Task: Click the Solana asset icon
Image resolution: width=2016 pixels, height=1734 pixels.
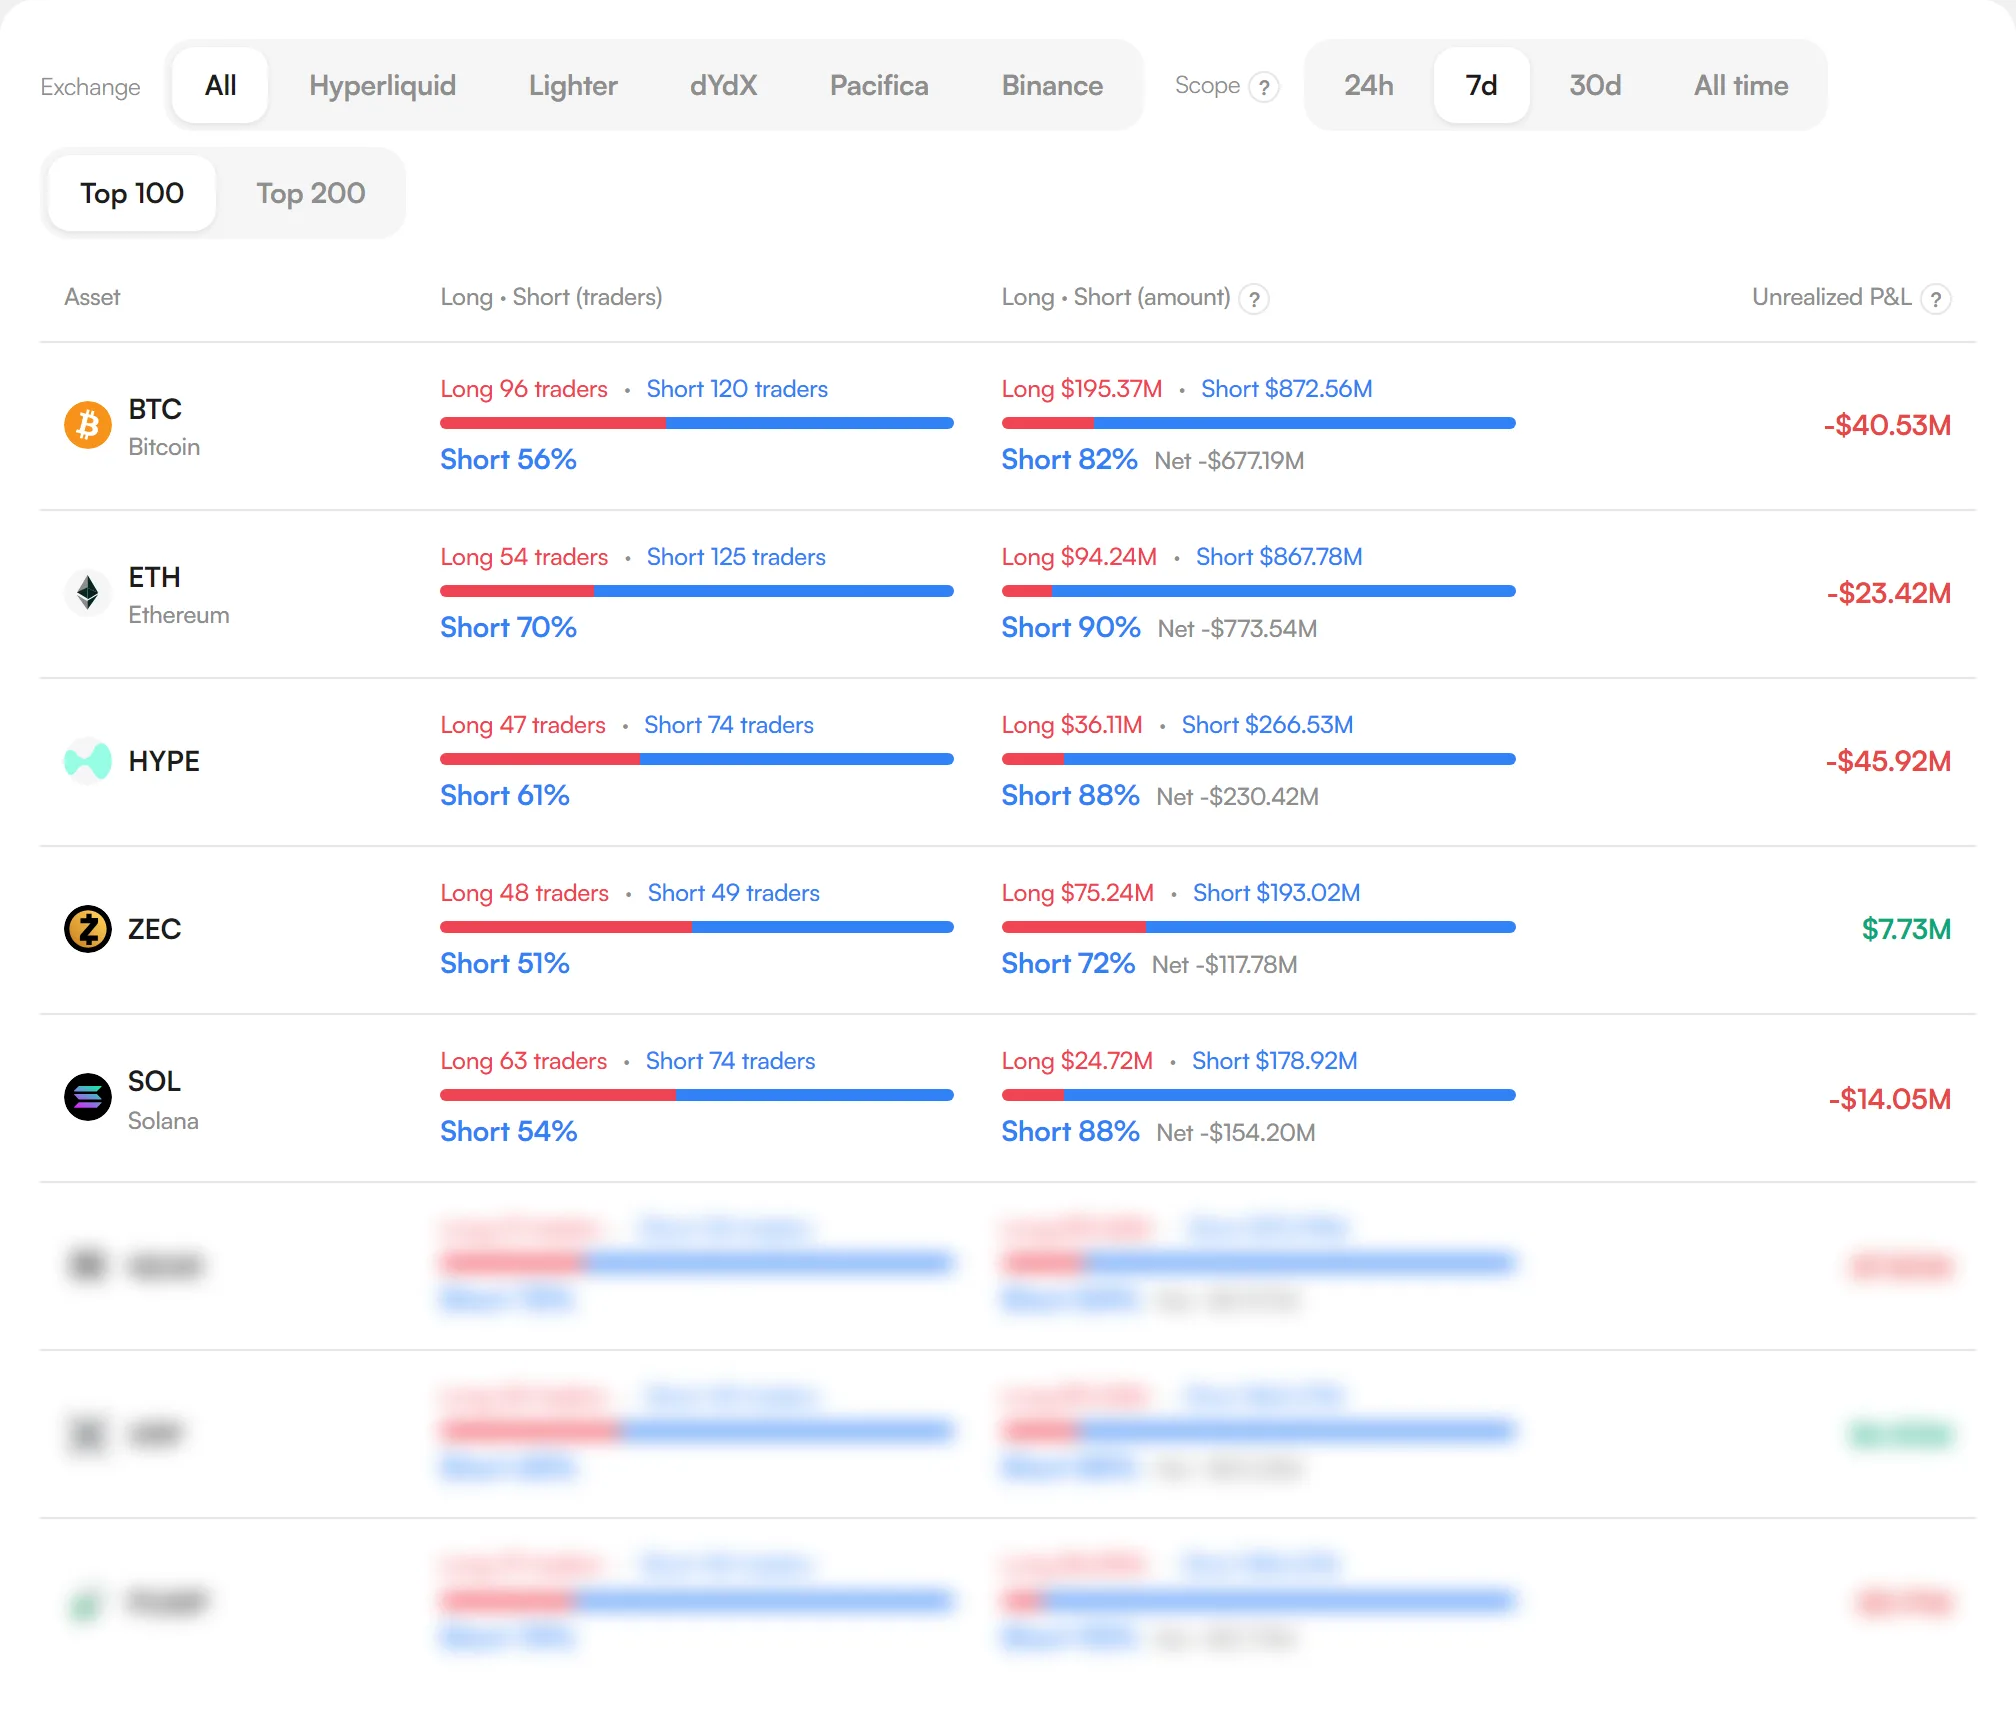Action: point(88,1098)
